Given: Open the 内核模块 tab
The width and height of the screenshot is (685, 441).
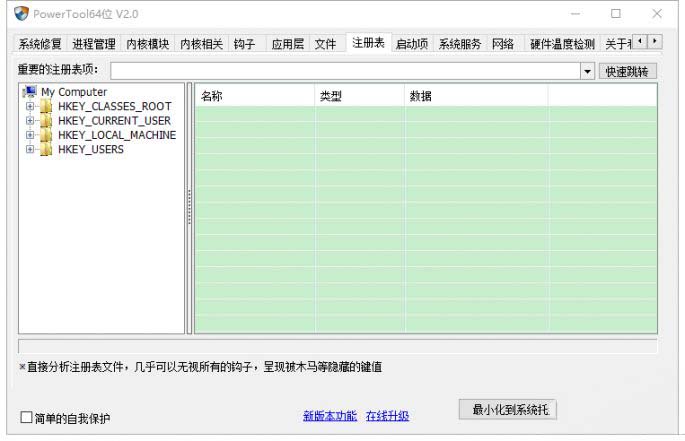Looking at the screenshot, I should coord(148,44).
